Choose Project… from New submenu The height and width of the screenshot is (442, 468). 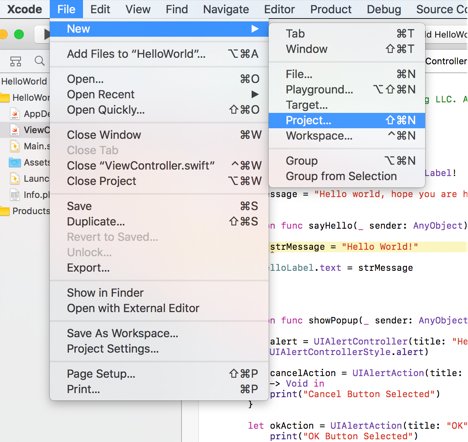tap(347, 120)
